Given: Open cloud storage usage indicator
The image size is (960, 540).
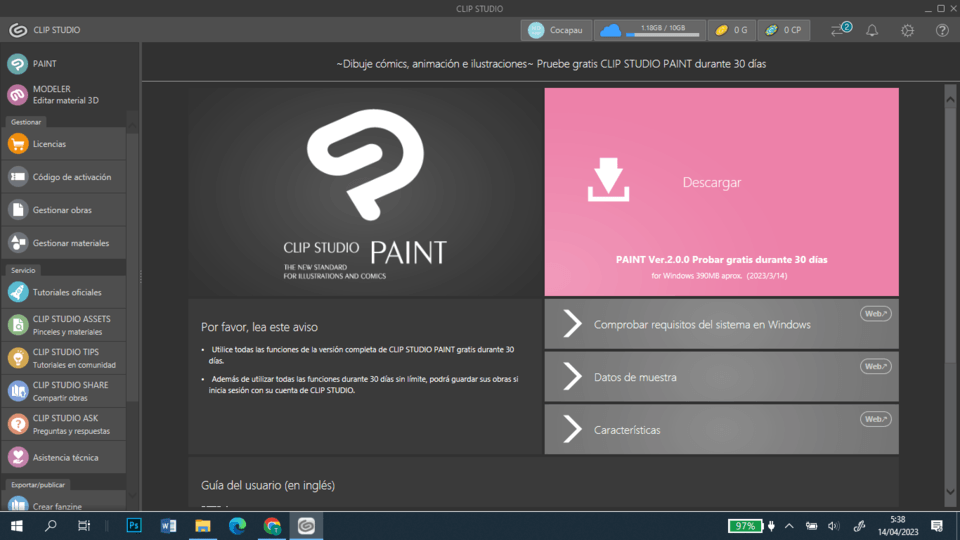Looking at the screenshot, I should 650,30.
